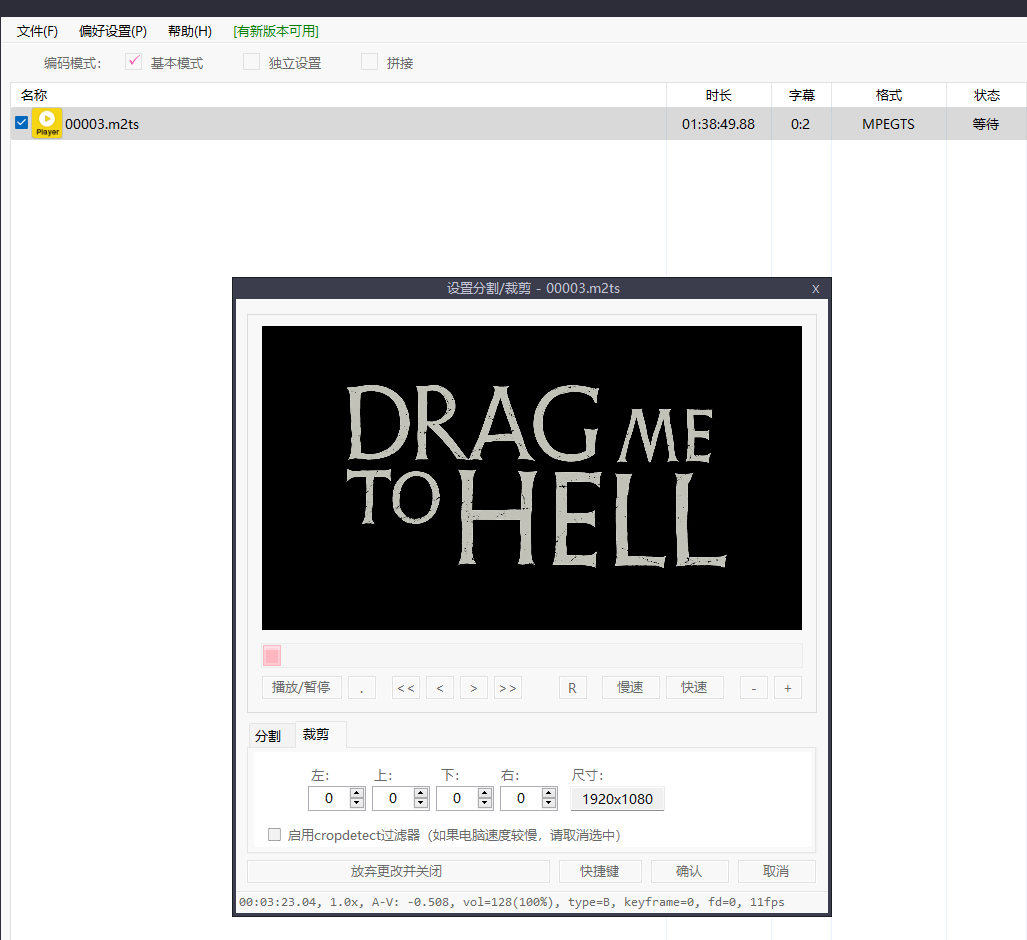1027x940 pixels.
Task: Click the < step backward button
Action: pos(440,687)
